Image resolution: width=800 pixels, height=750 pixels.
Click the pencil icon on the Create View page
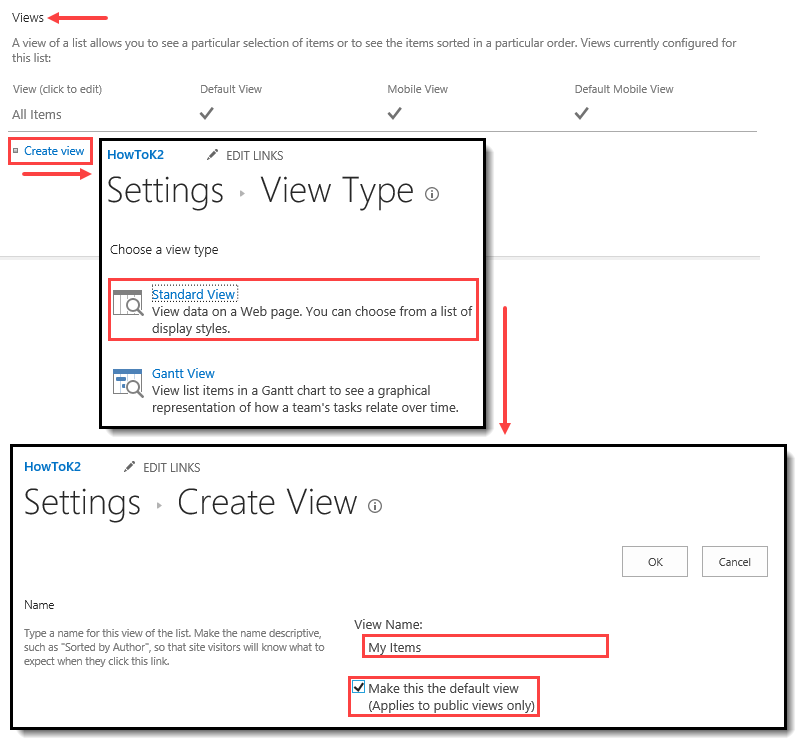coord(129,467)
